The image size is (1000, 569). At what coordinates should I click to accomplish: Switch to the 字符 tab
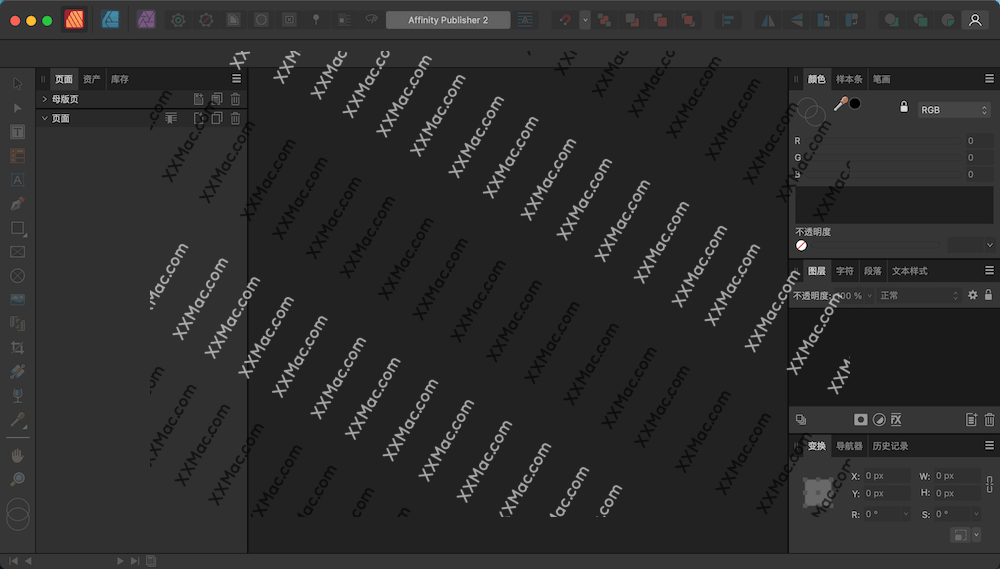click(844, 271)
